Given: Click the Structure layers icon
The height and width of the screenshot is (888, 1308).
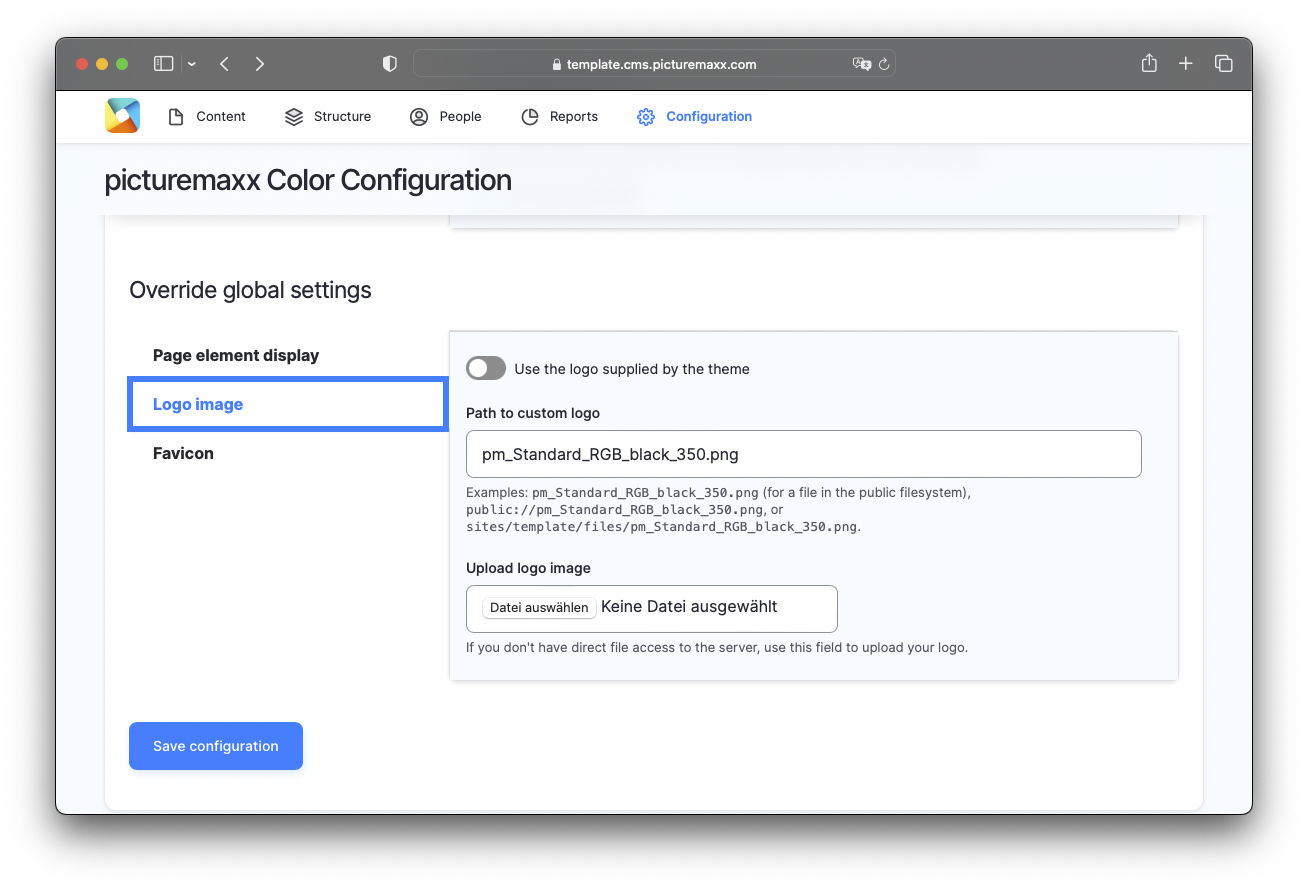Looking at the screenshot, I should tap(293, 117).
